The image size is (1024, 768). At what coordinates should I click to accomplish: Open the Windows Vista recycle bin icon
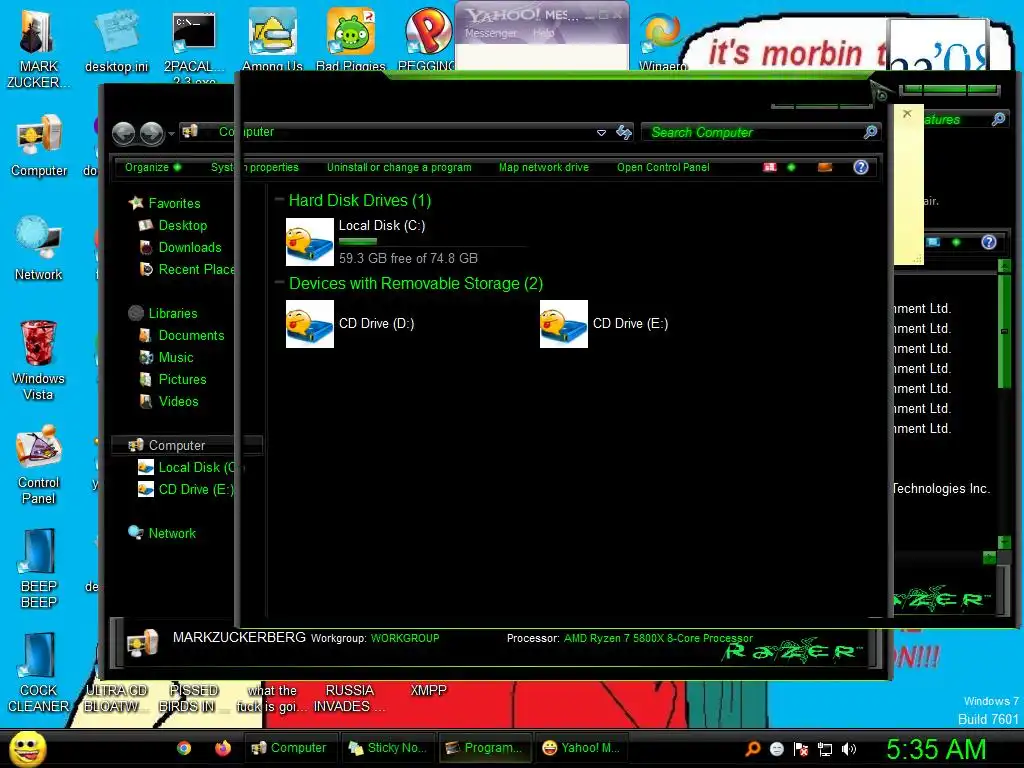39,360
